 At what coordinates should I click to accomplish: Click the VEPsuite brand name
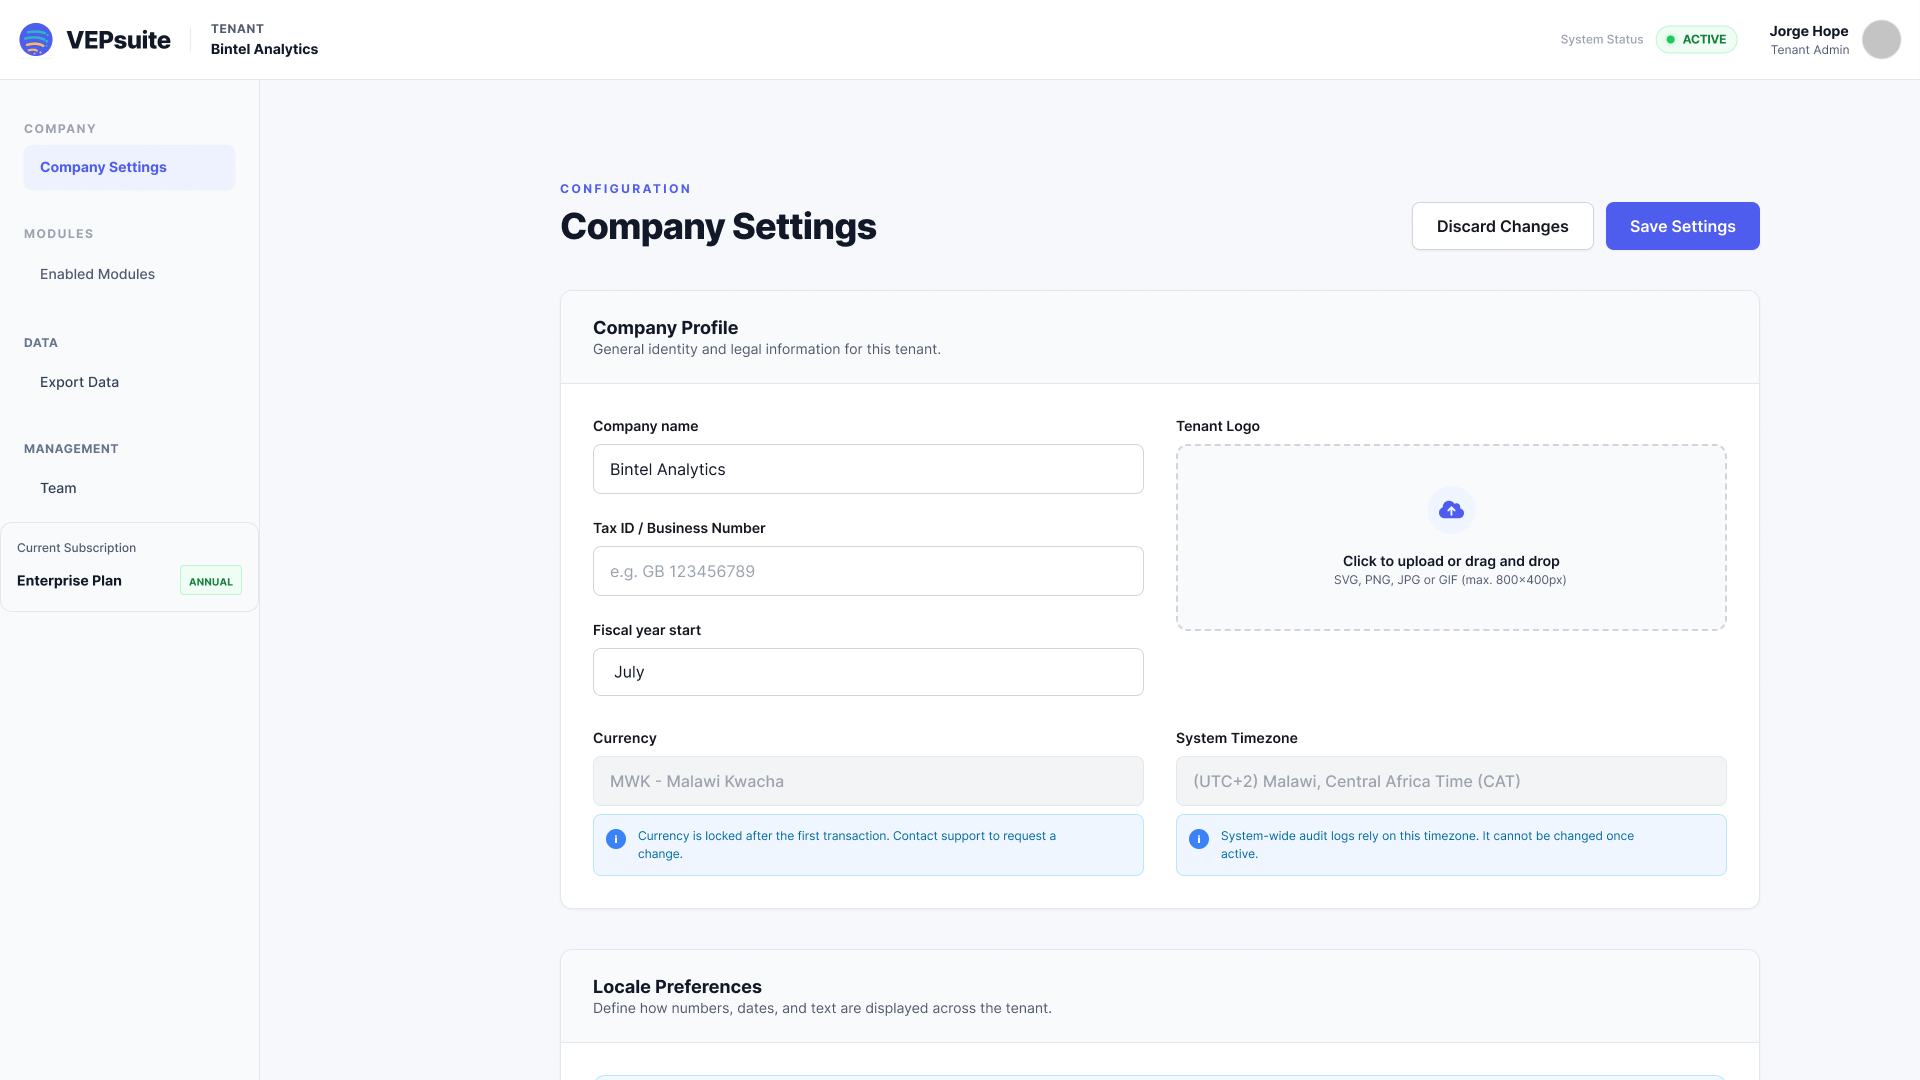(x=118, y=40)
